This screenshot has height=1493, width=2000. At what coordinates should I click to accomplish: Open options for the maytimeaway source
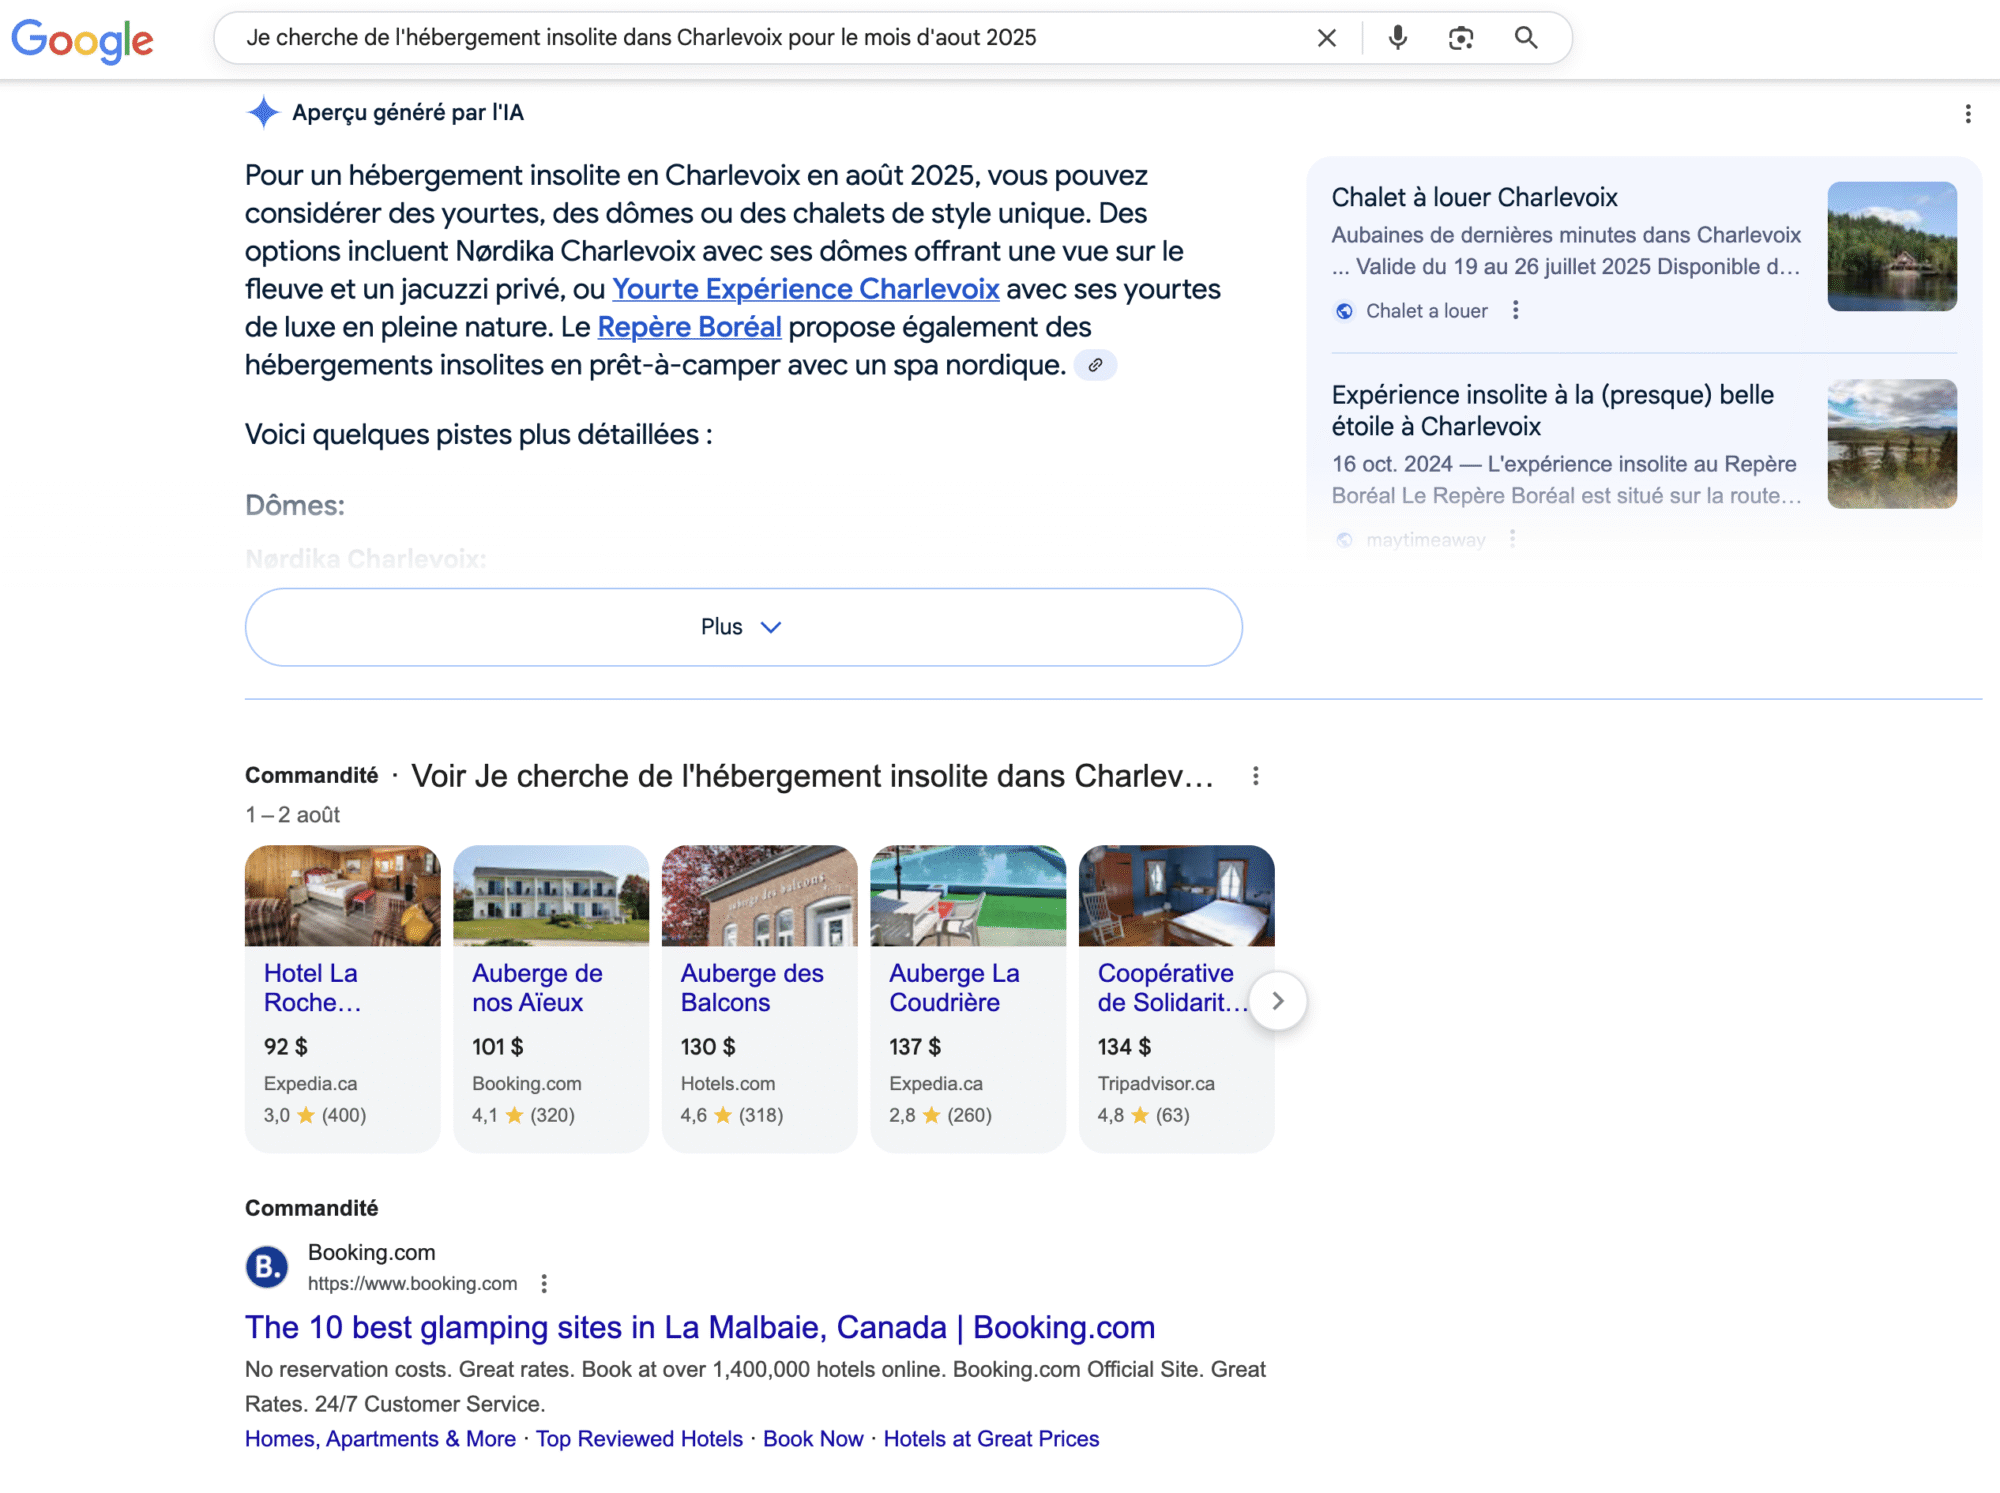coord(1512,540)
